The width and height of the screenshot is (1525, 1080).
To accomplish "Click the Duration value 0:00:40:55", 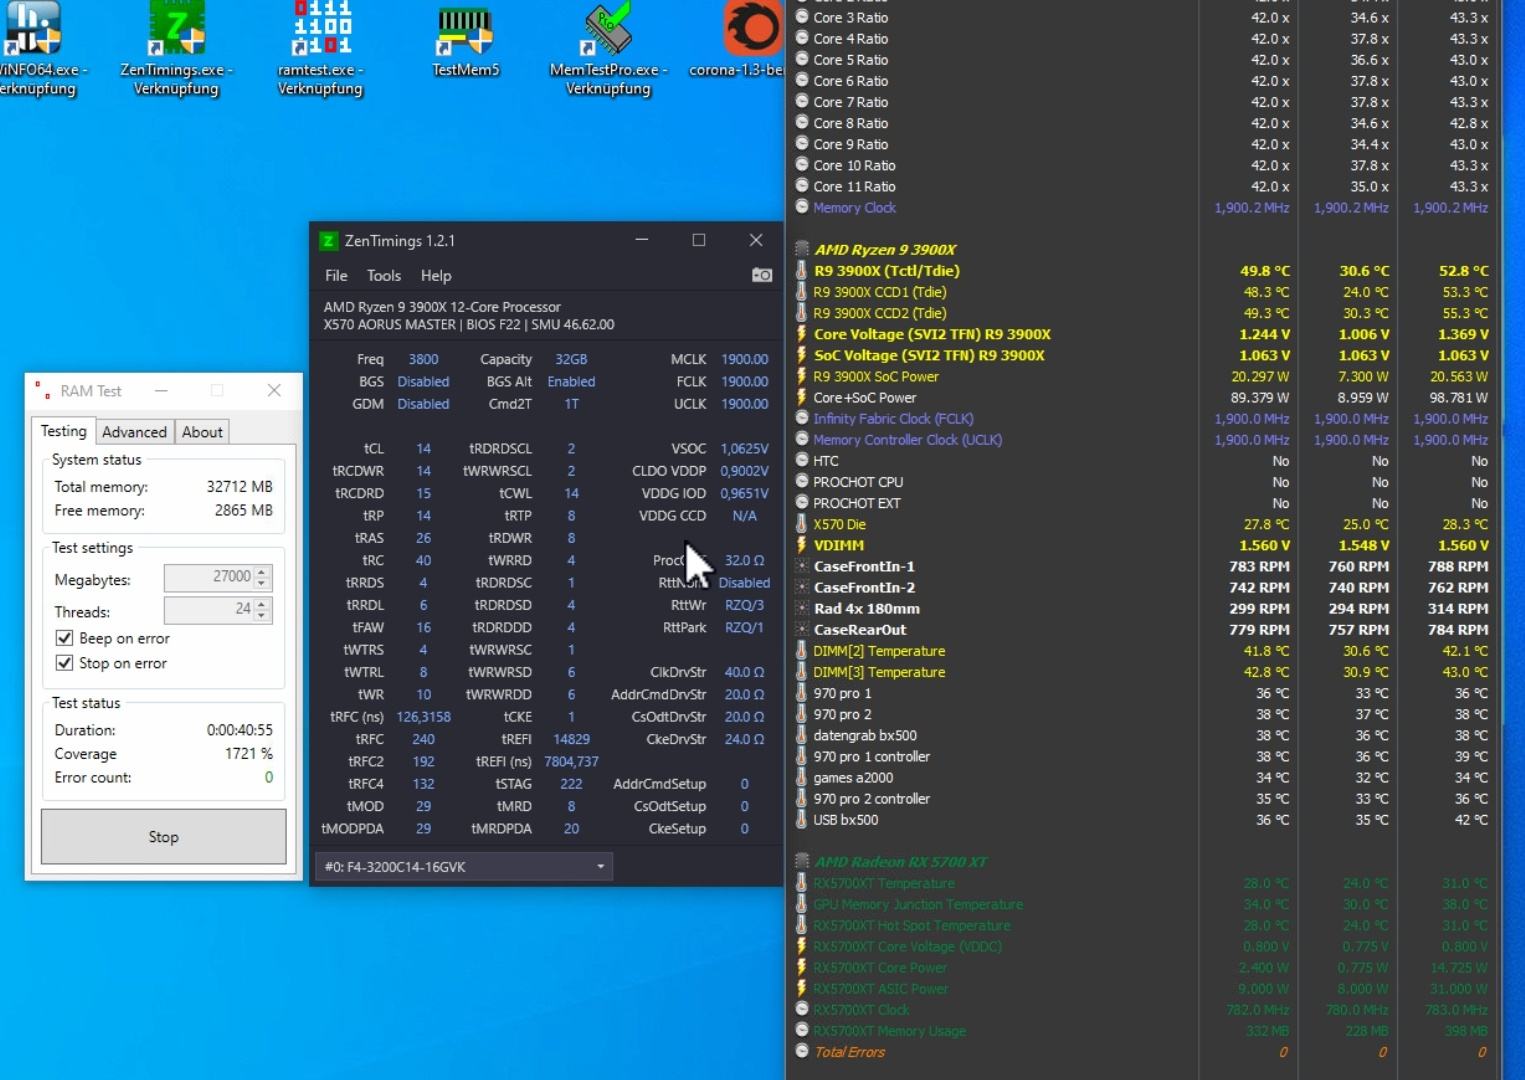I will [239, 730].
